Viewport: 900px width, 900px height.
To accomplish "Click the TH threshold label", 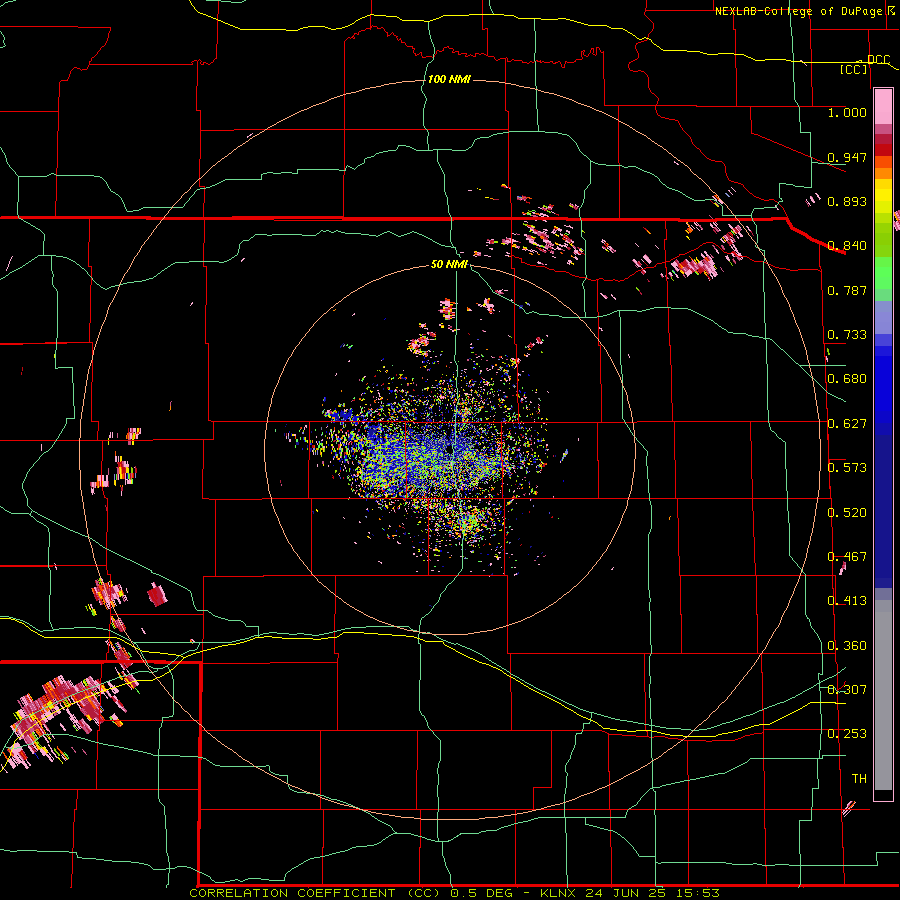I will pos(859,779).
